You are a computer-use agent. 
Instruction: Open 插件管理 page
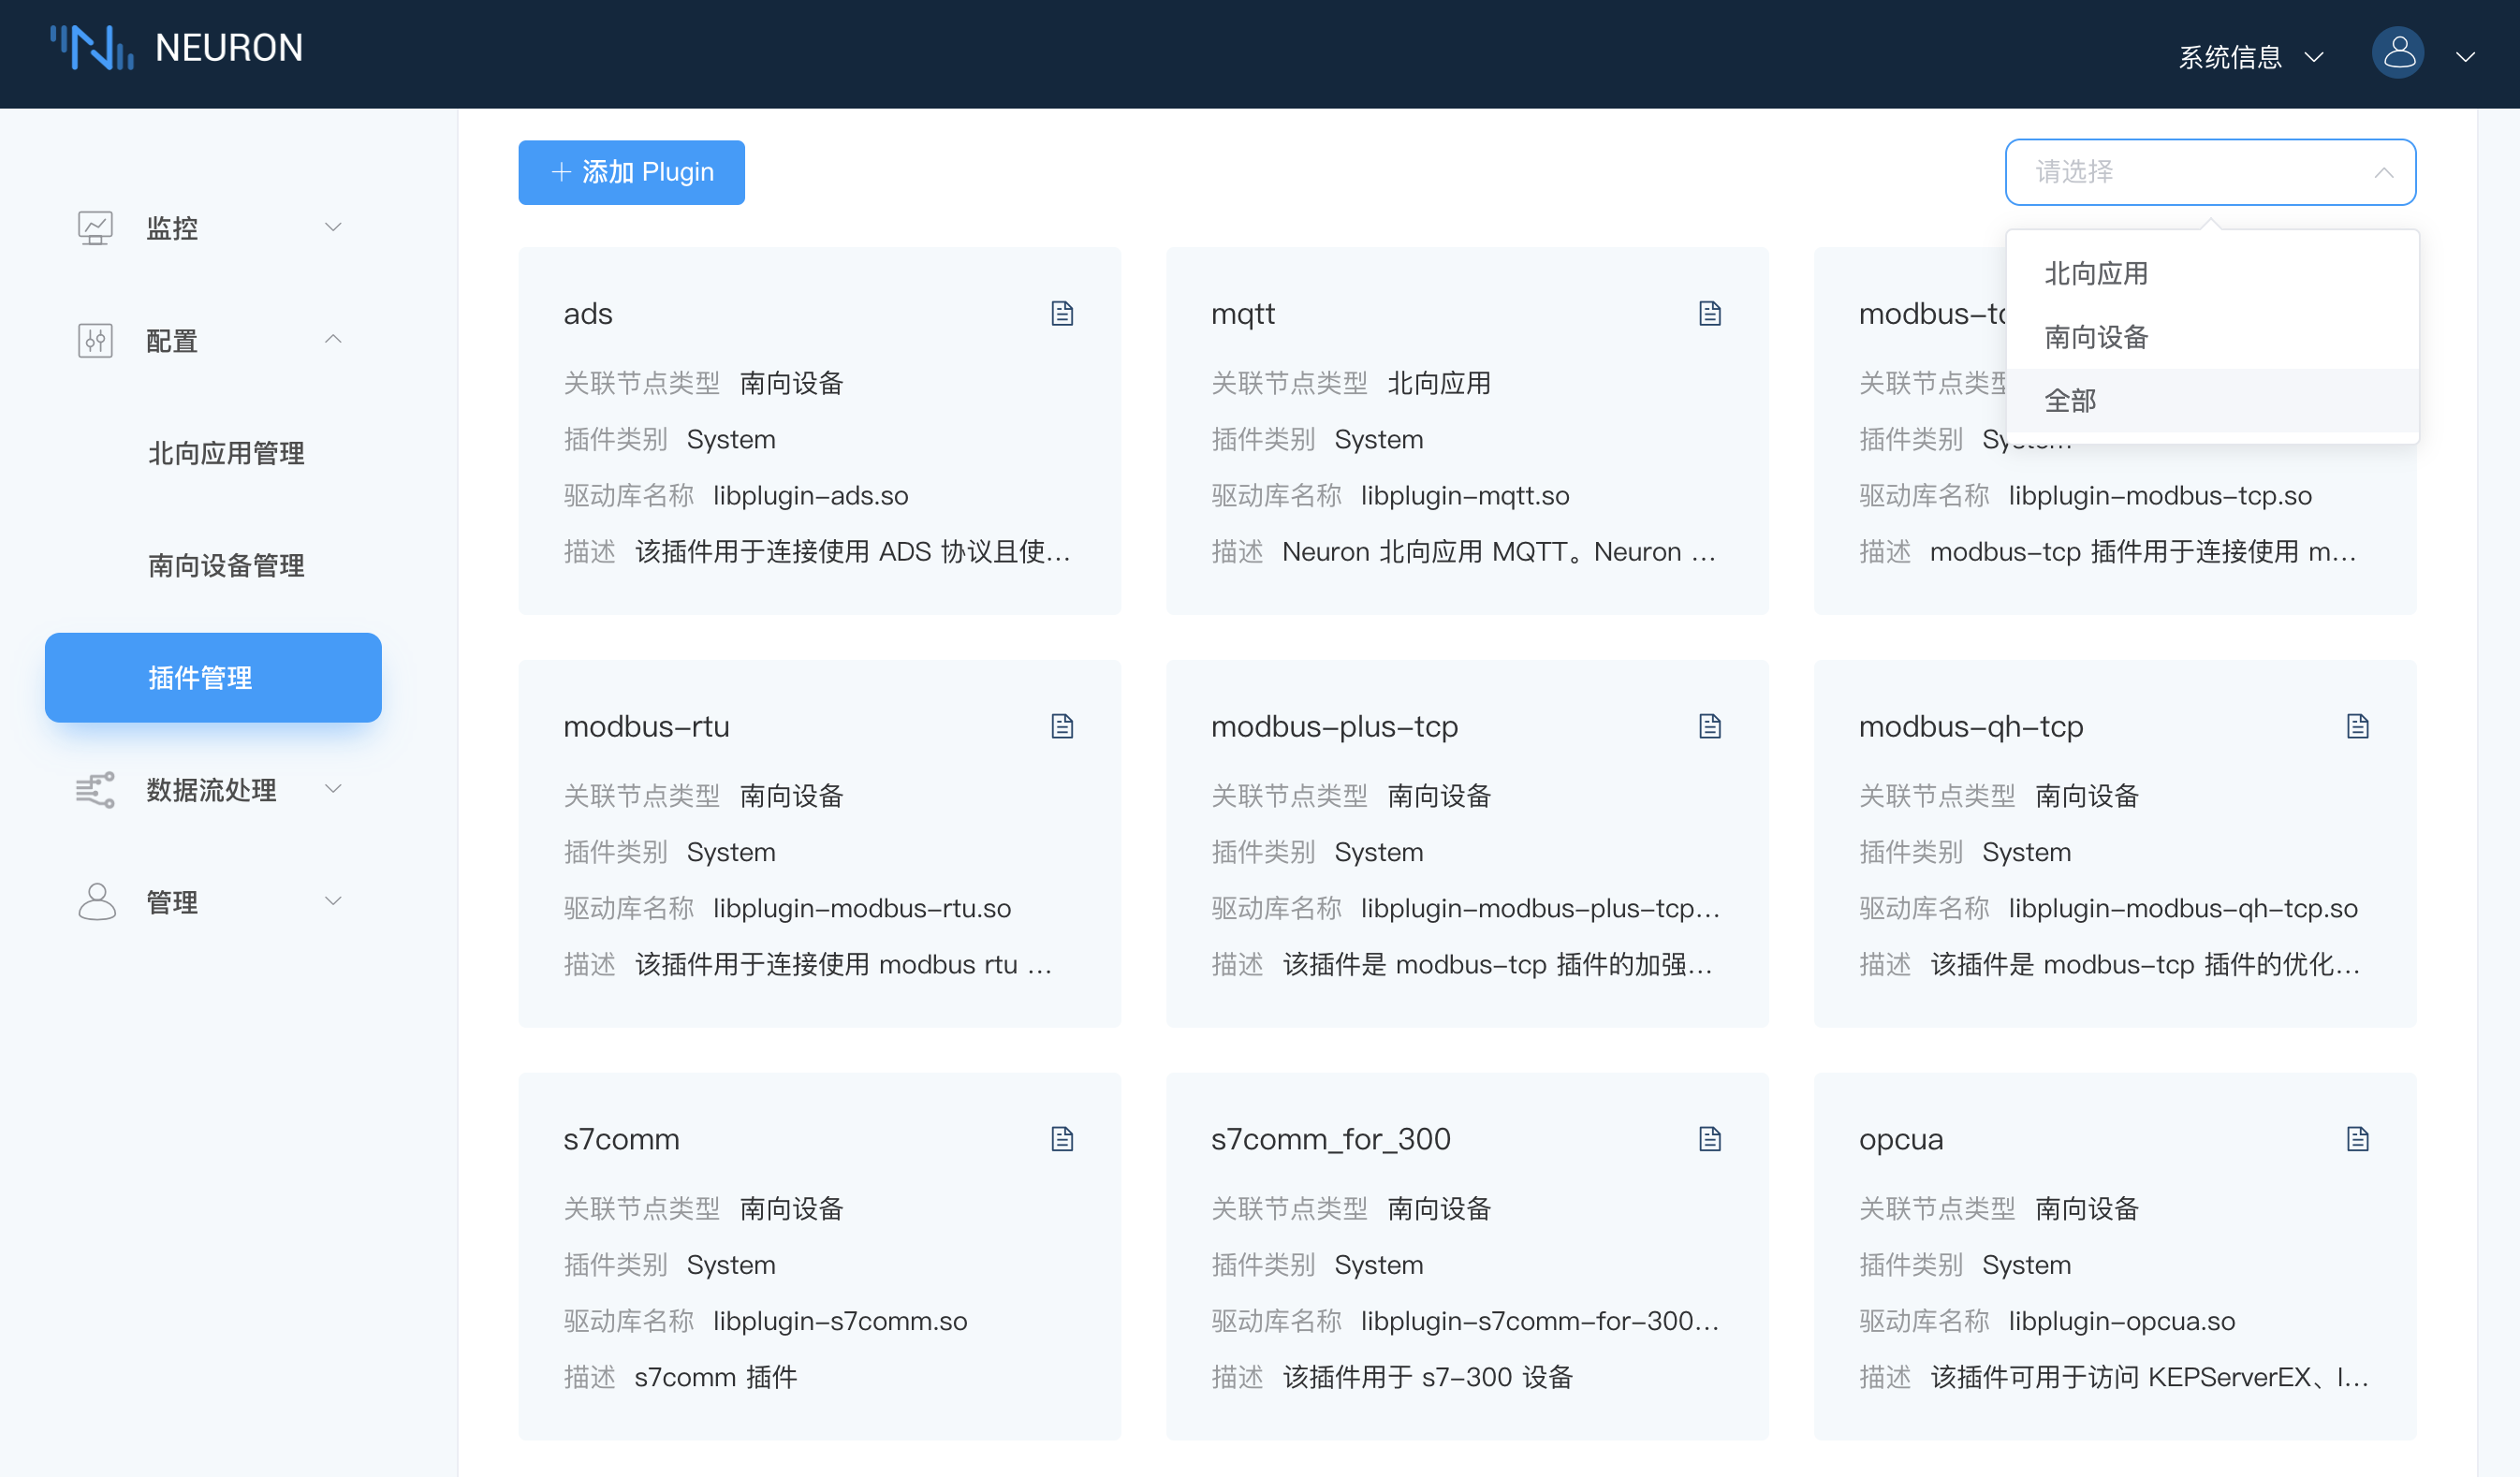pyautogui.click(x=213, y=678)
